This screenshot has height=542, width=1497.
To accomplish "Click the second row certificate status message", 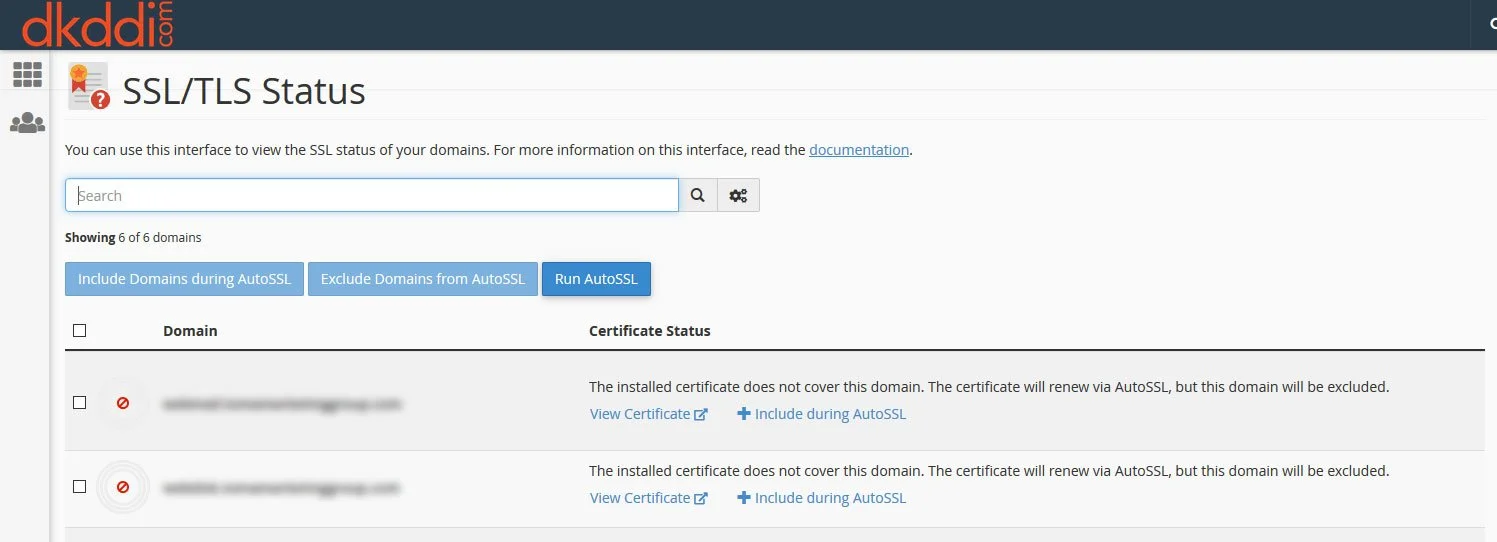I will (989, 471).
